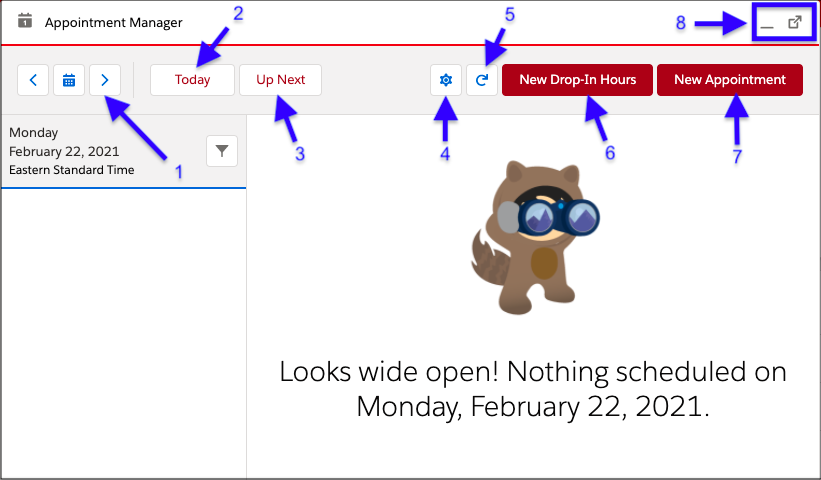Pop out the Appointment Manager window
The image size is (821, 480).
[x=795, y=23]
